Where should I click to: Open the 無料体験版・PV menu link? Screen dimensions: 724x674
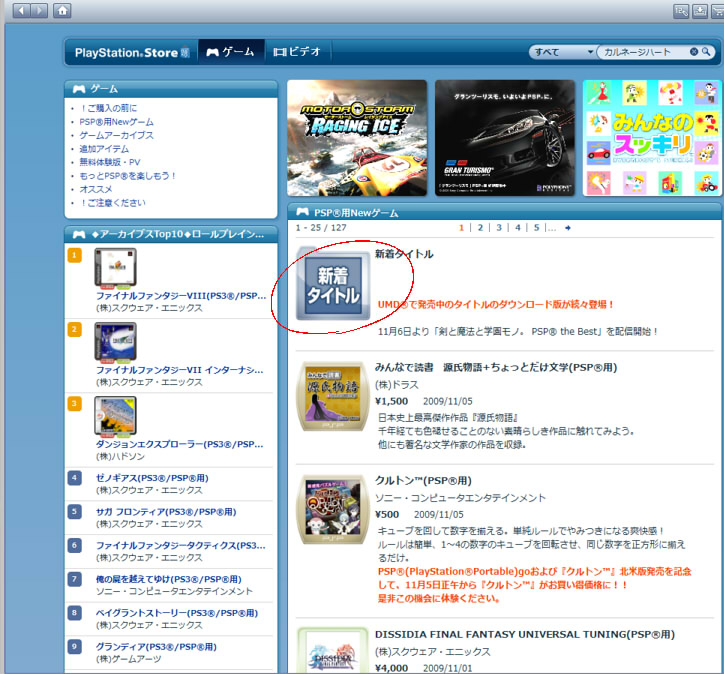110,162
